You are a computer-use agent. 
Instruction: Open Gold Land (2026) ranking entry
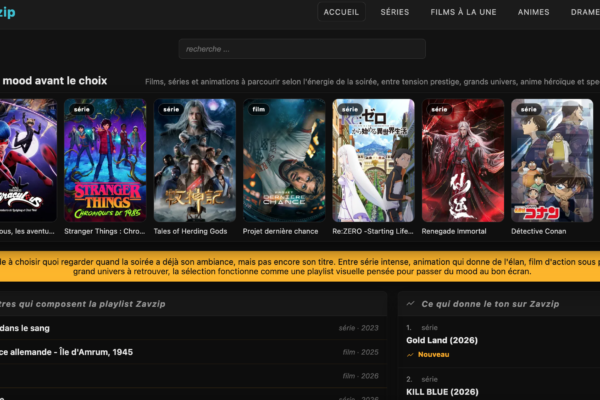(442, 340)
